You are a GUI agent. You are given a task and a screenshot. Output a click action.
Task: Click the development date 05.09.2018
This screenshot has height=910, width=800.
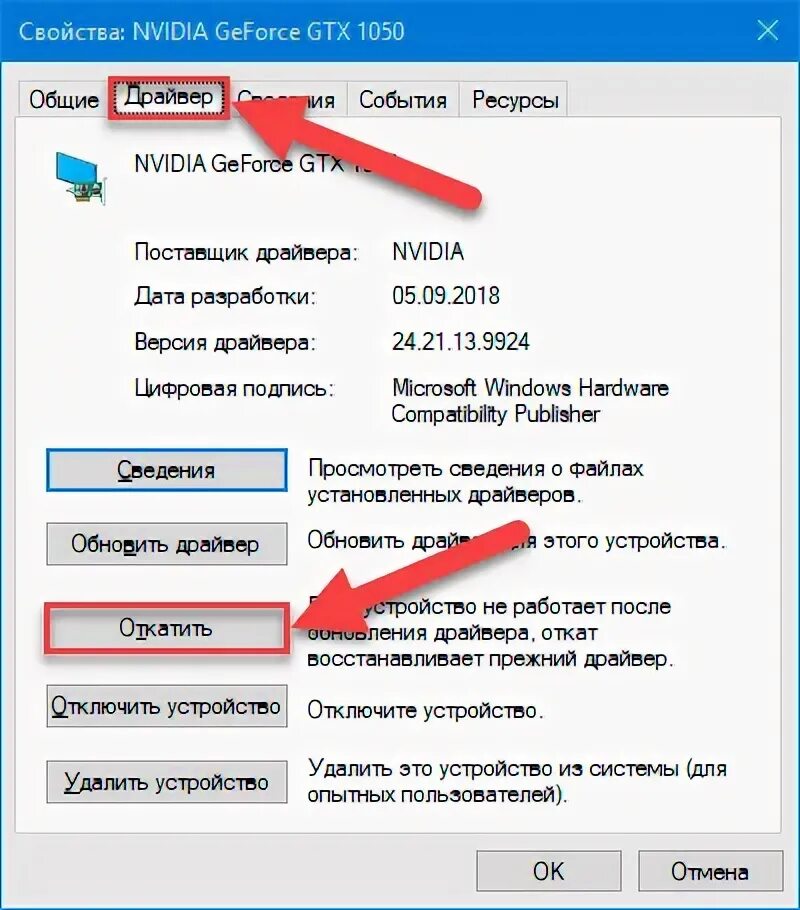445,295
